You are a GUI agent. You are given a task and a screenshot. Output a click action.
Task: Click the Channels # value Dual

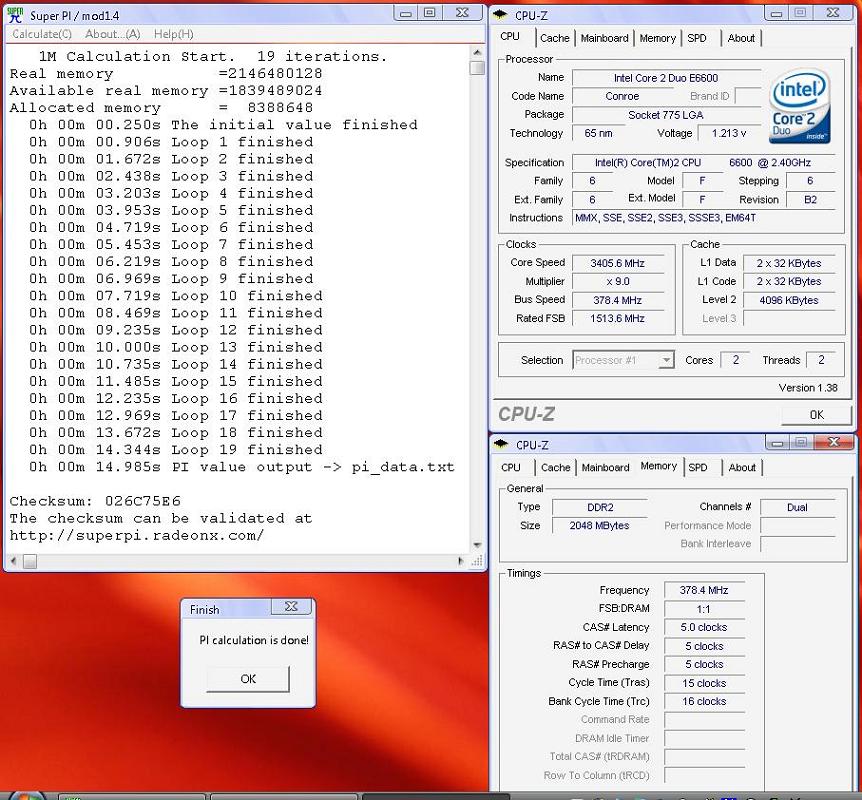pyautogui.click(x=797, y=507)
